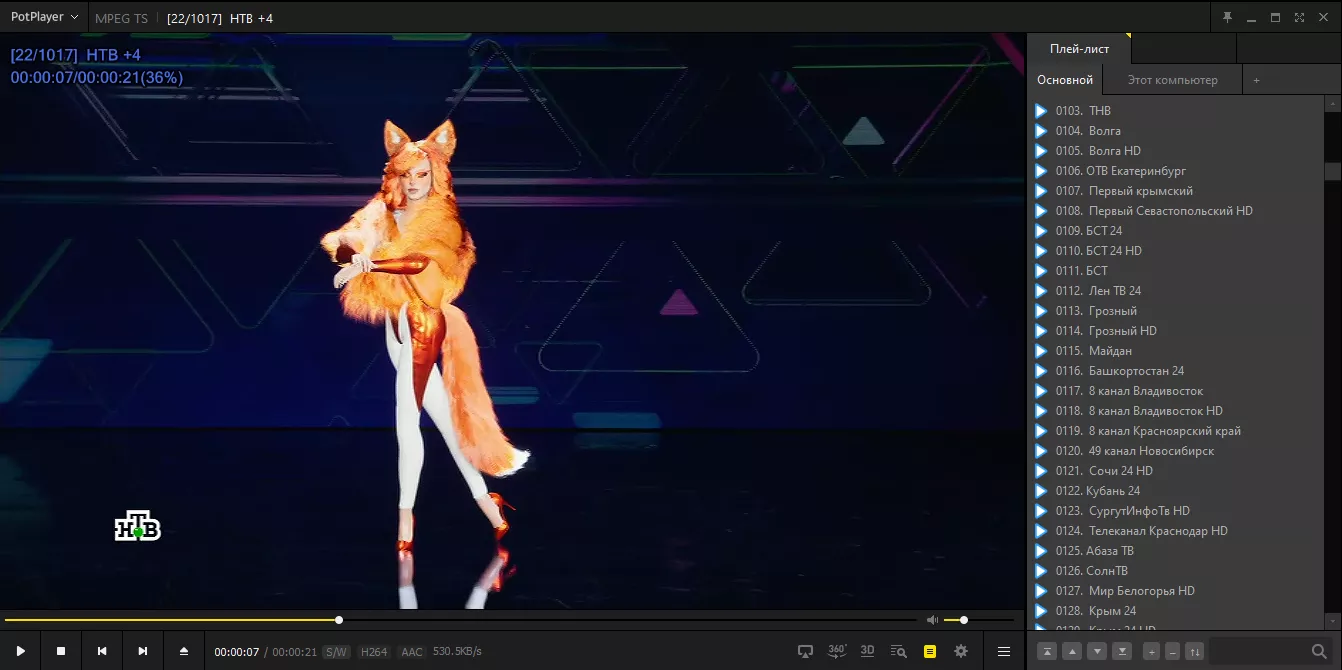Select 0127. Мир Белогорья HD channel
Screen dimensions: 1342x670
tap(1175, 591)
